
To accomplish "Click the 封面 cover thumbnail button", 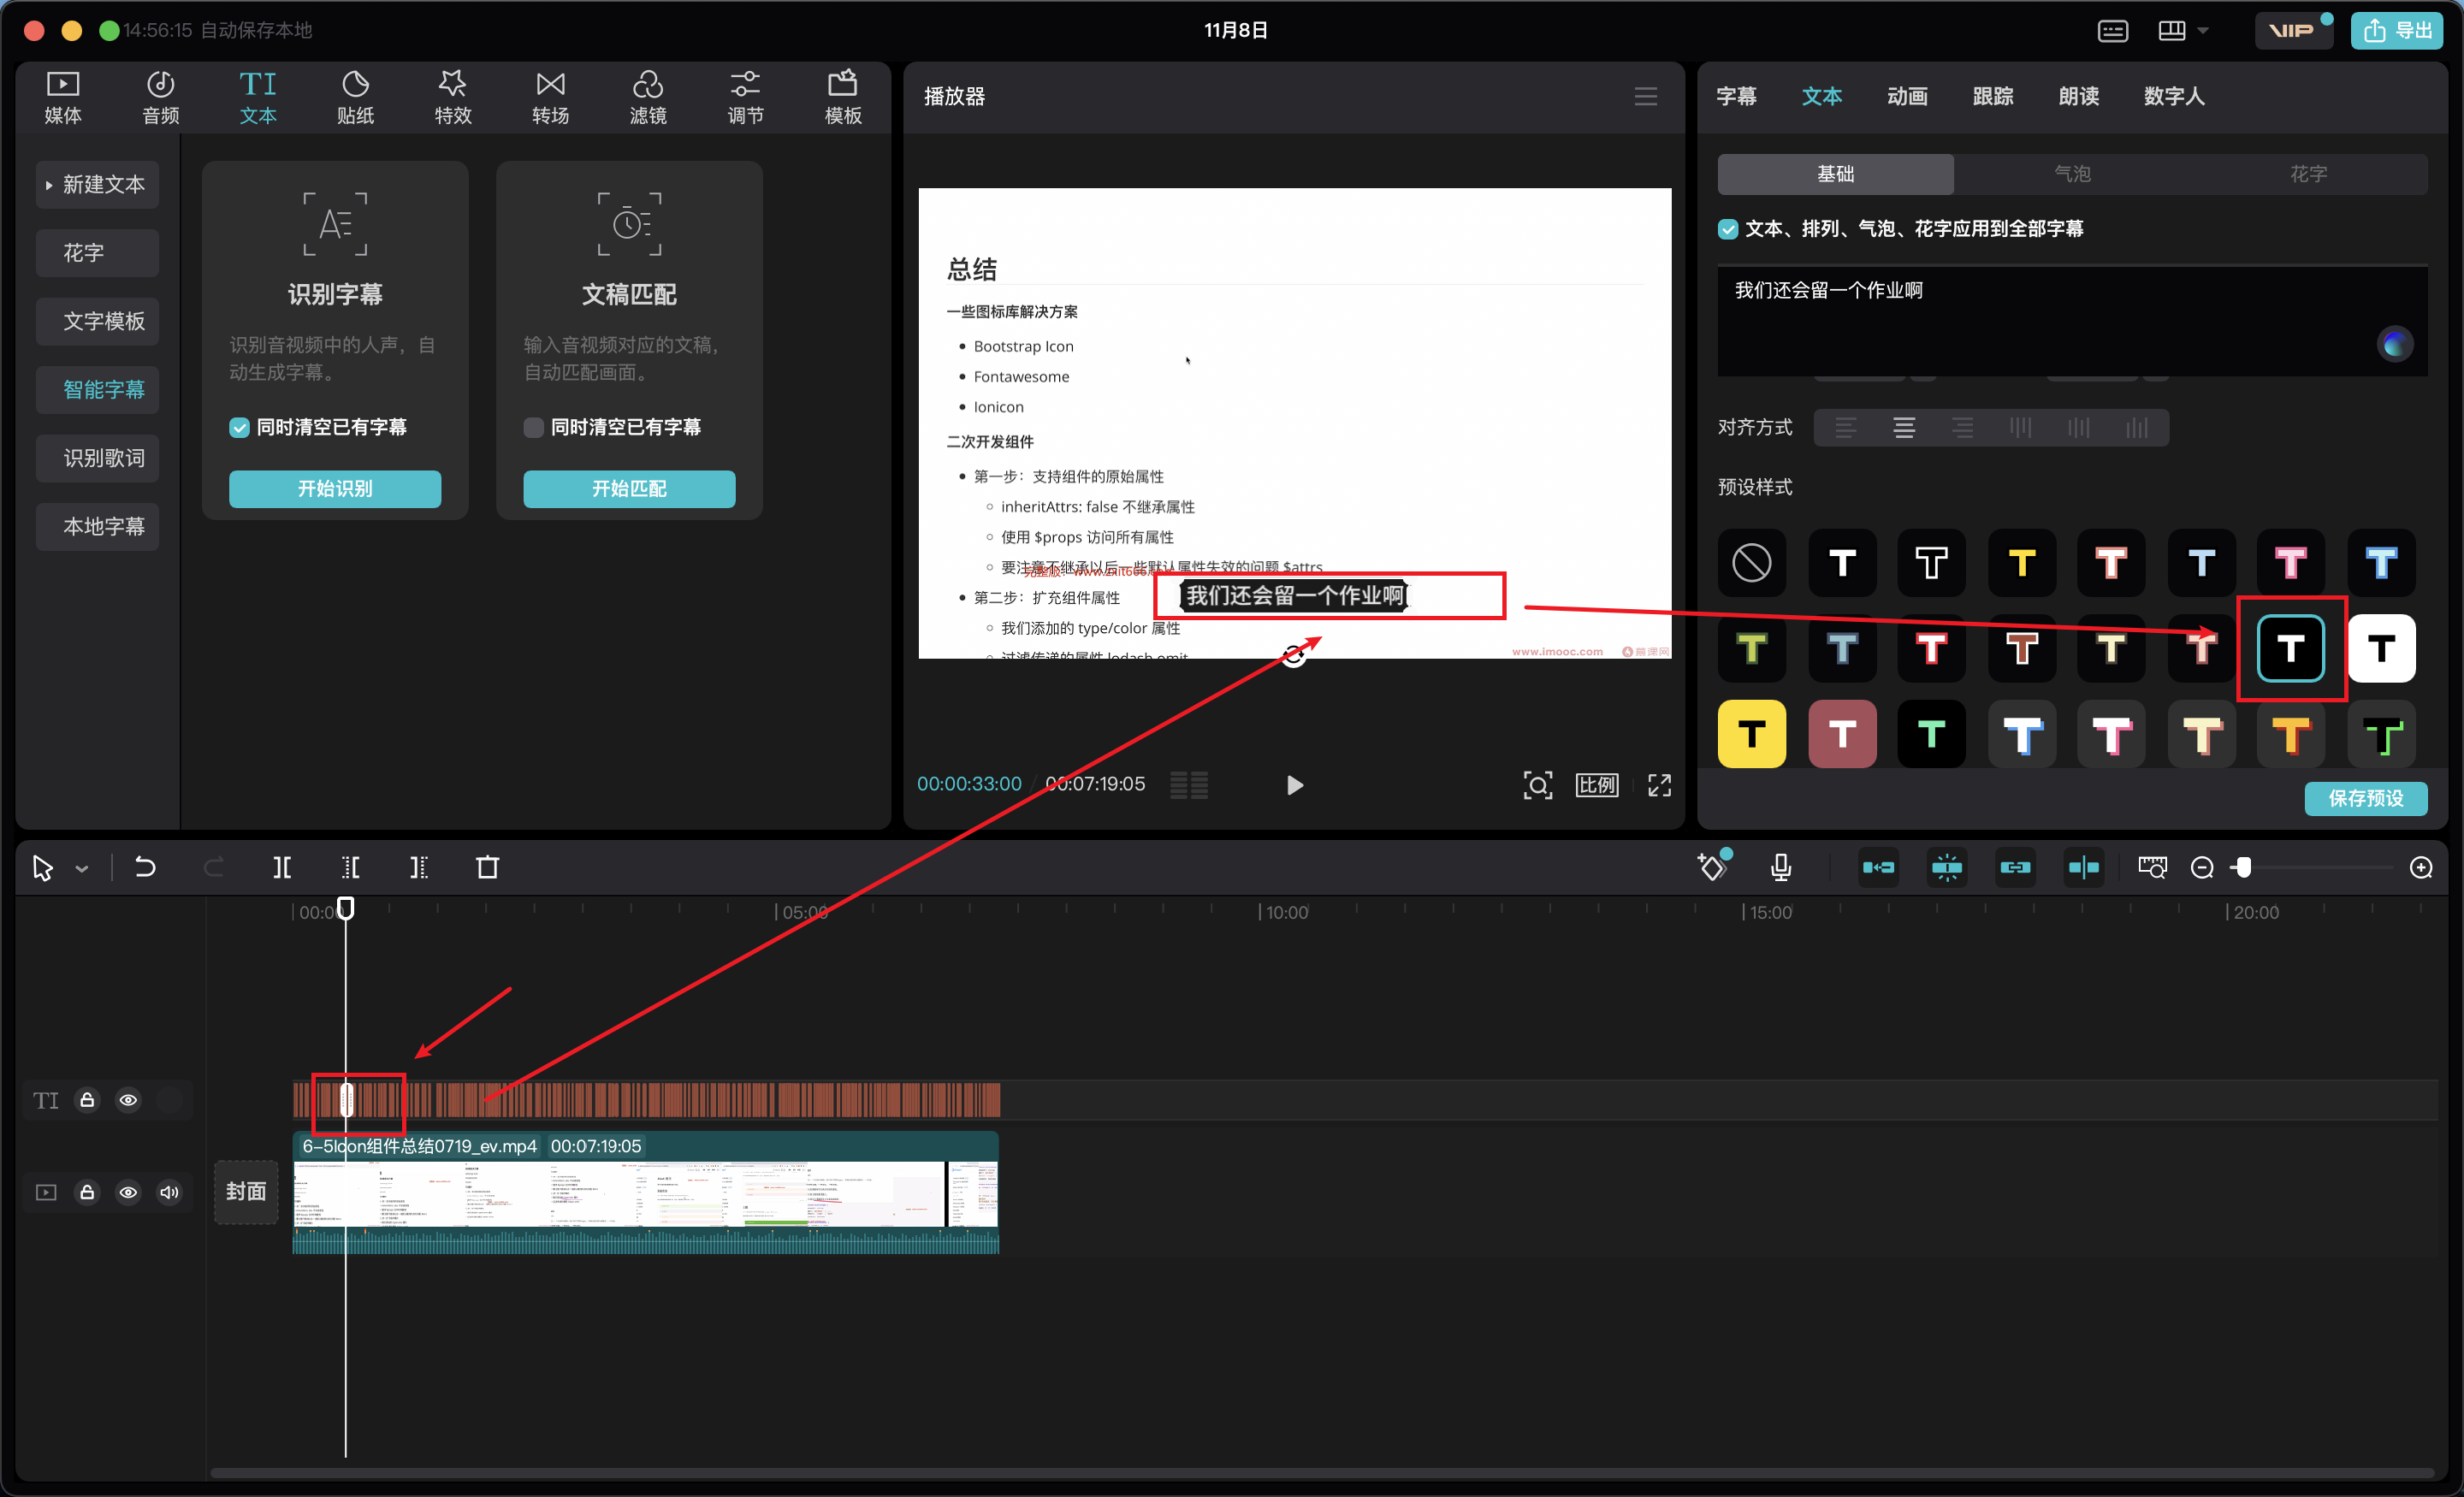I will click(x=246, y=1192).
